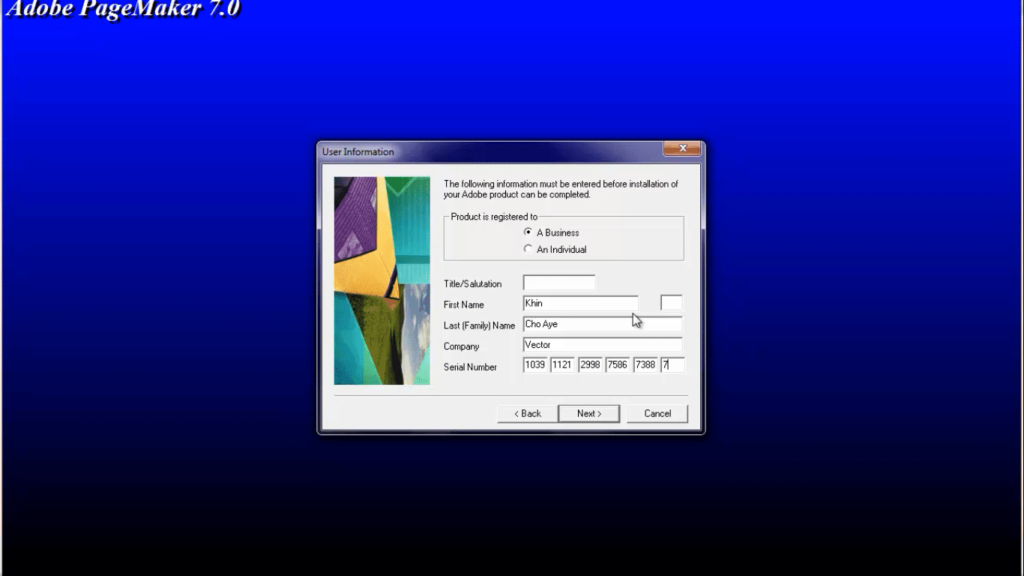Proceed with the Next button
The image size is (1024, 576).
pyautogui.click(x=589, y=413)
